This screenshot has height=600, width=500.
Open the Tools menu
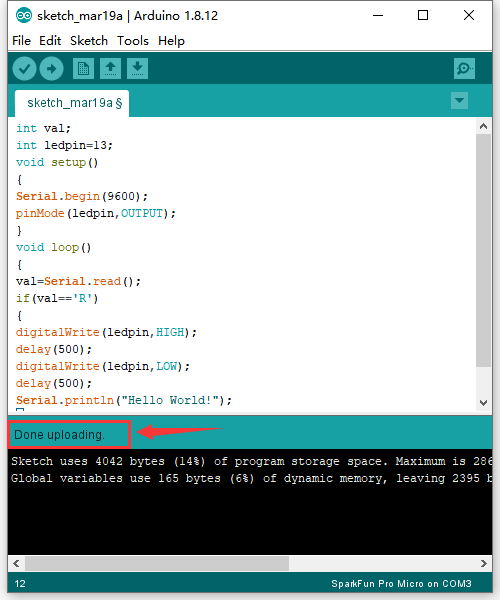click(x=133, y=41)
